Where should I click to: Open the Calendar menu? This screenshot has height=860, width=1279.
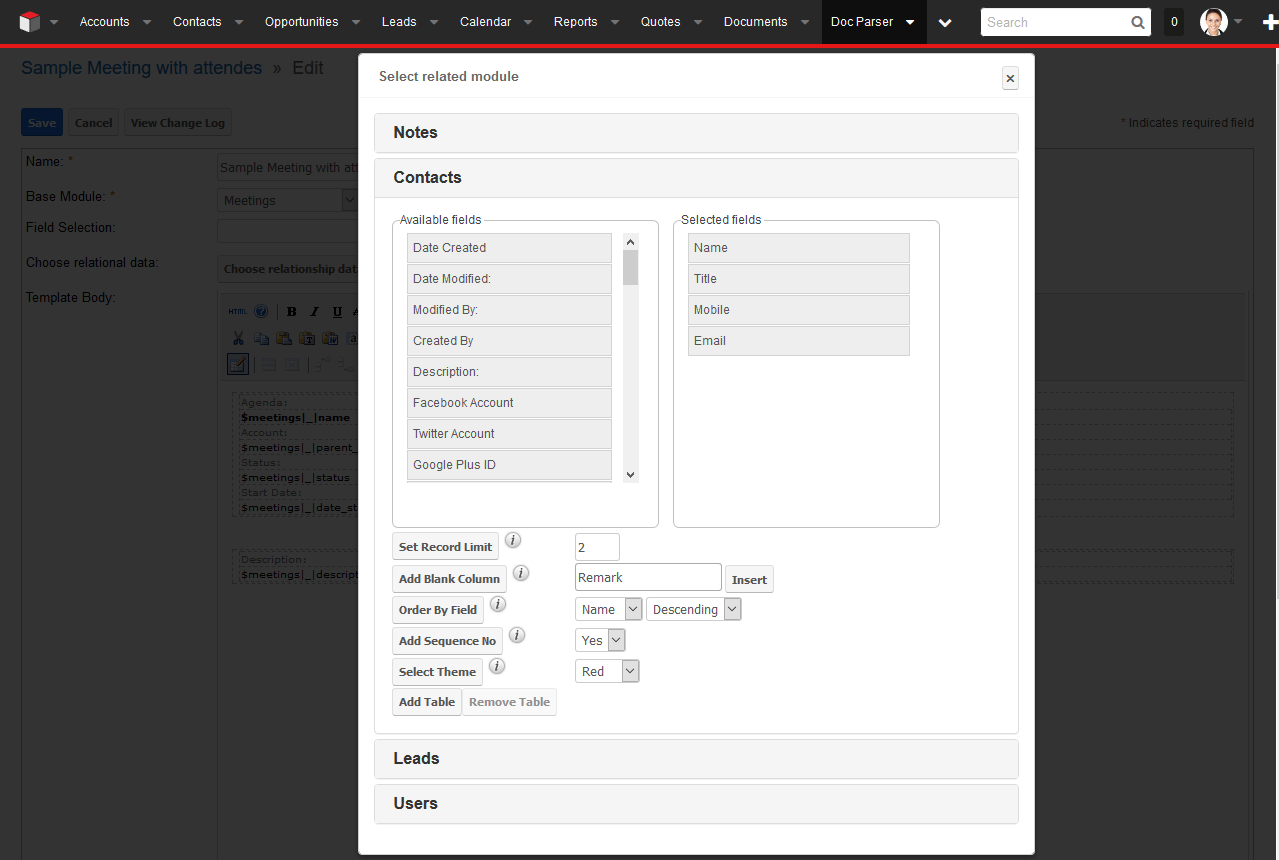[486, 20]
